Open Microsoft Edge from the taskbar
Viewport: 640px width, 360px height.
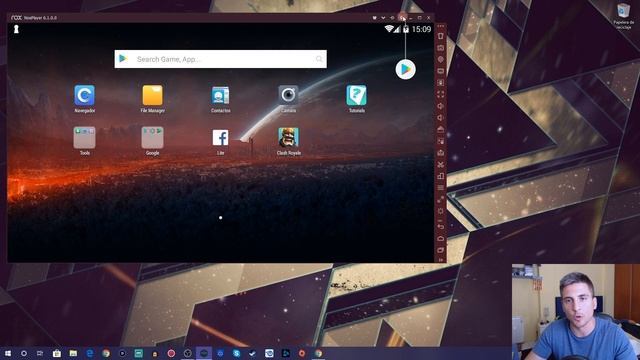tap(89, 353)
